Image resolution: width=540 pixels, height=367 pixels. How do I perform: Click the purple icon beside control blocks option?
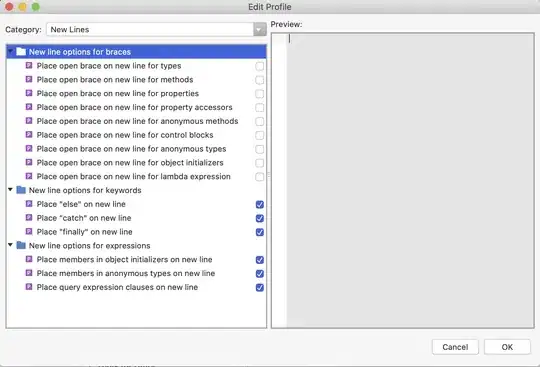tap(29, 135)
